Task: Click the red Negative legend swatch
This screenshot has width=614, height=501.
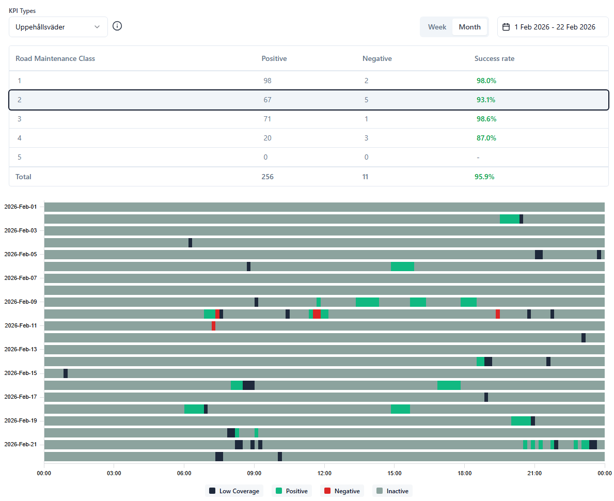Action: coord(327,491)
